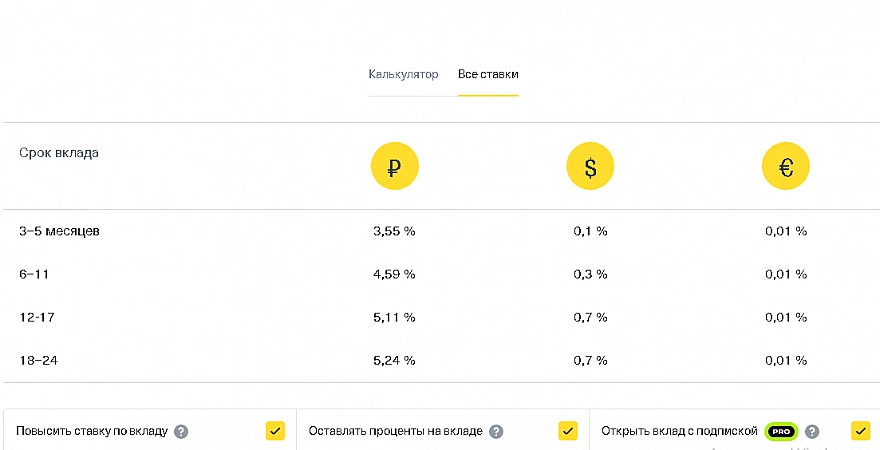Uncheck the 'Повысить ставку по вкладу' checkbox

point(275,431)
